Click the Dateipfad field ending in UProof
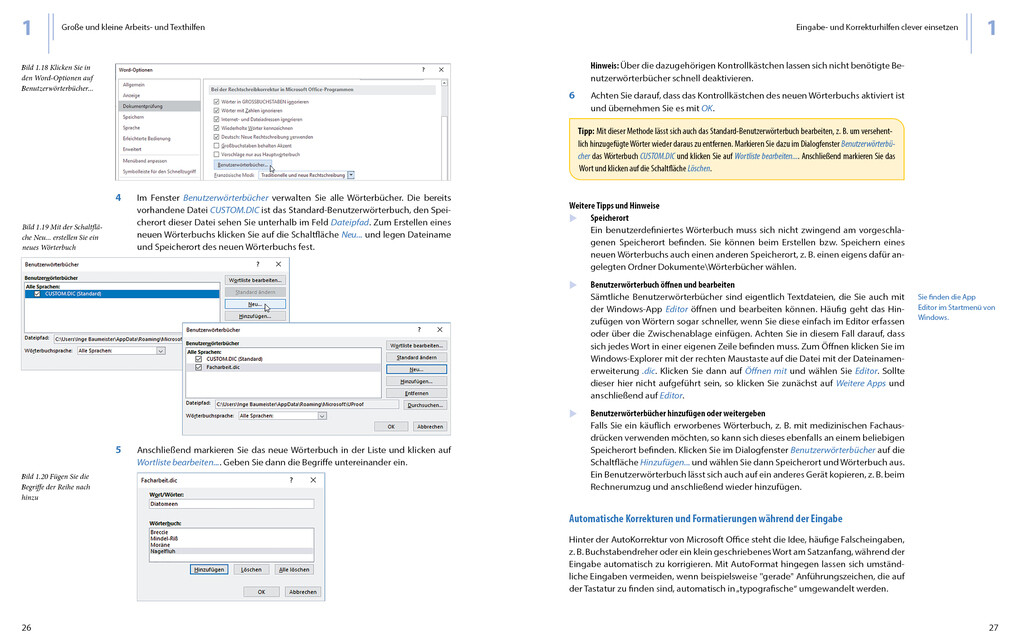The height and width of the screenshot is (644, 1020). tap(306, 404)
